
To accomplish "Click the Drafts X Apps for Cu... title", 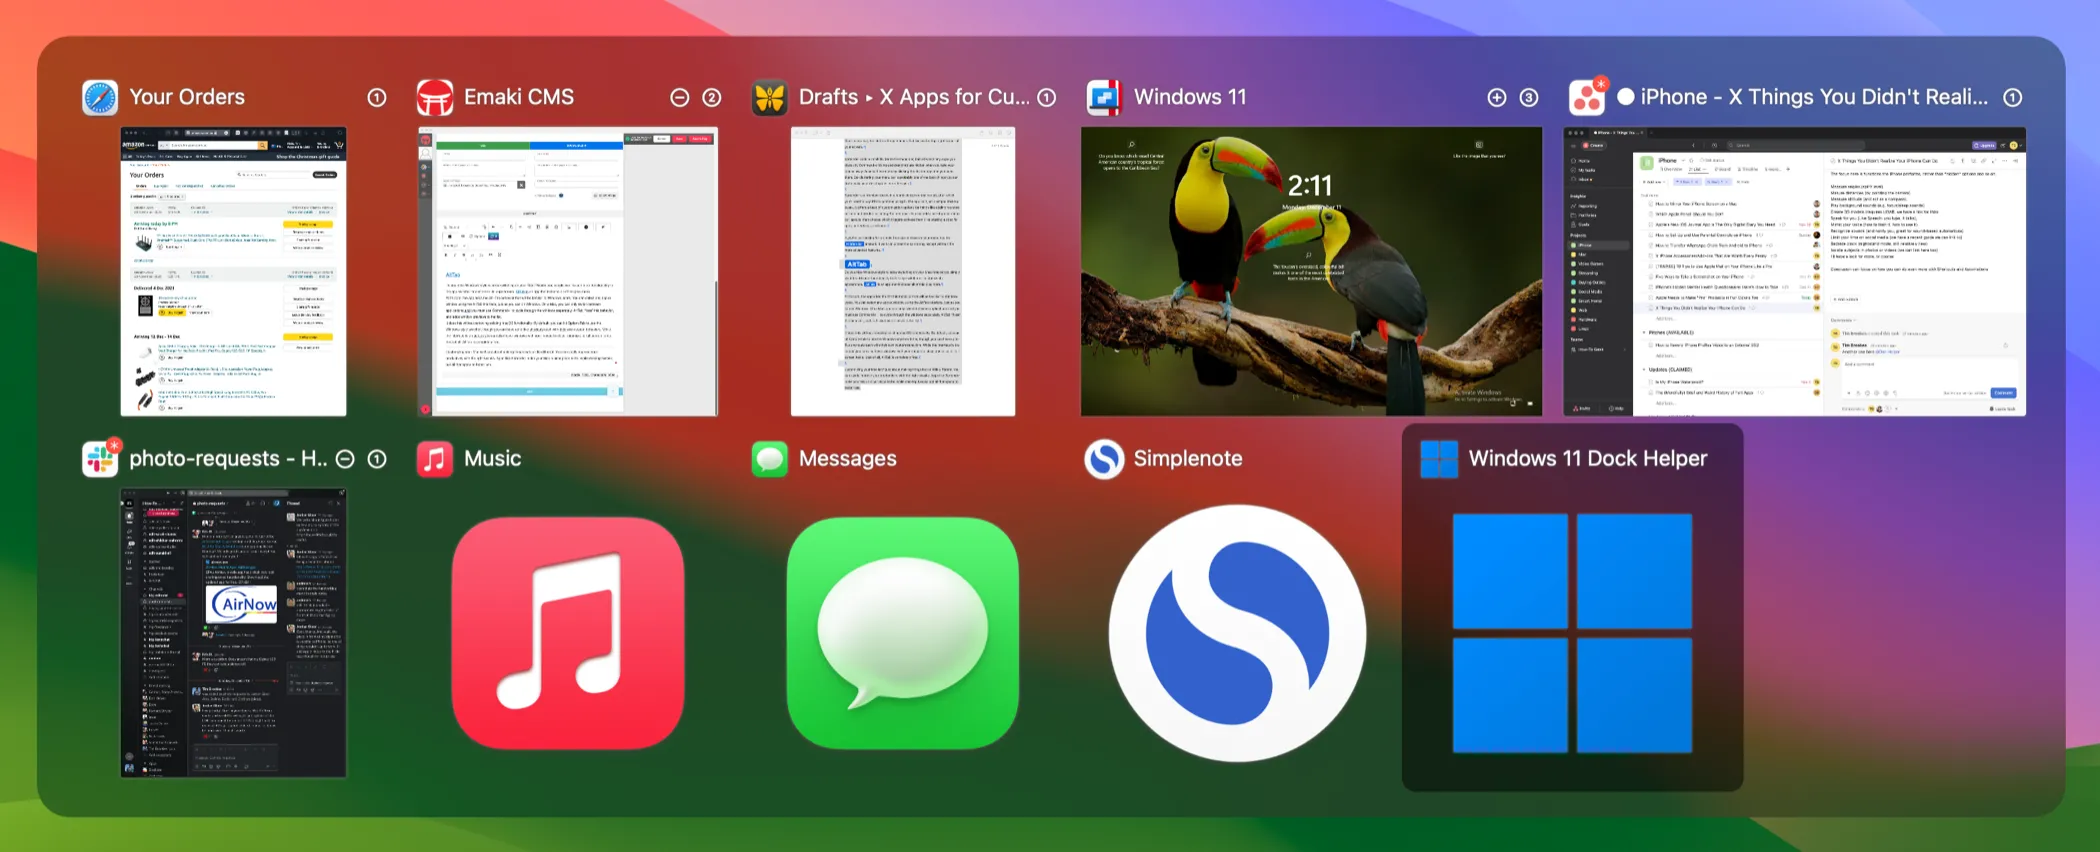I will click(x=914, y=97).
